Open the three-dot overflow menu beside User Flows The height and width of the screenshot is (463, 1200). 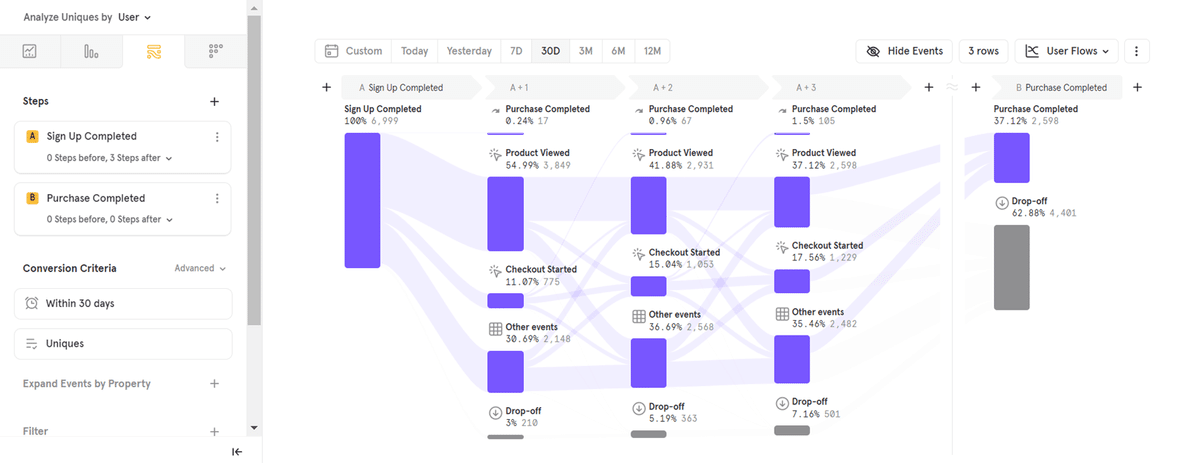click(x=1137, y=51)
